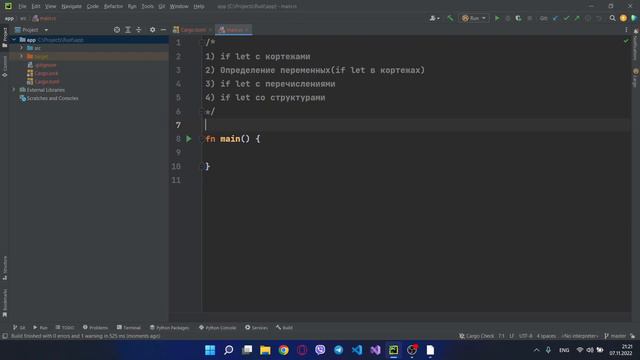This screenshot has width=640, height=360.
Task: Open the Commit tool window side tab
Action: click(x=4, y=67)
